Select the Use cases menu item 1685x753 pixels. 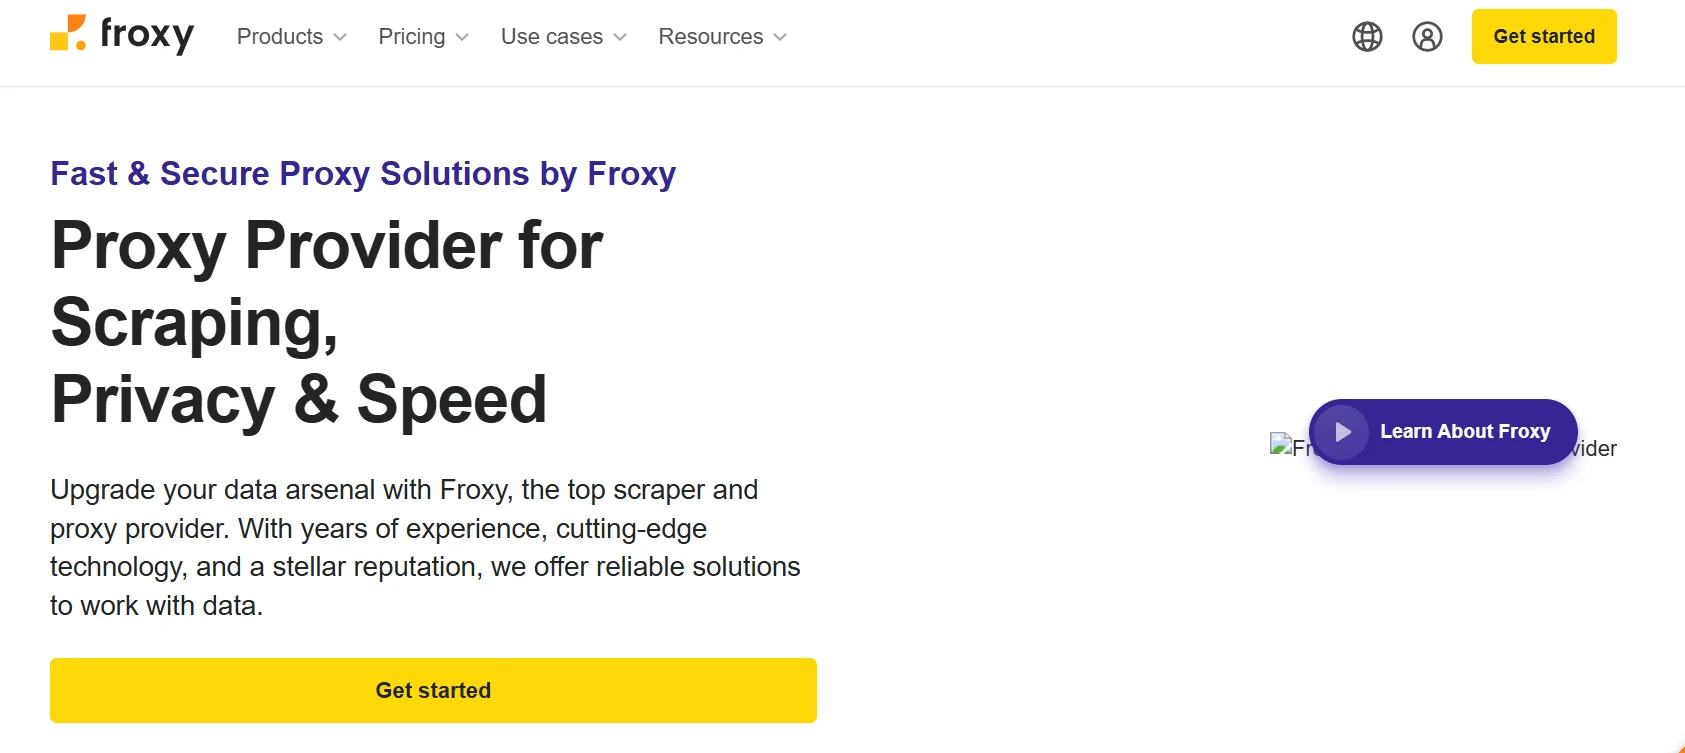551,37
